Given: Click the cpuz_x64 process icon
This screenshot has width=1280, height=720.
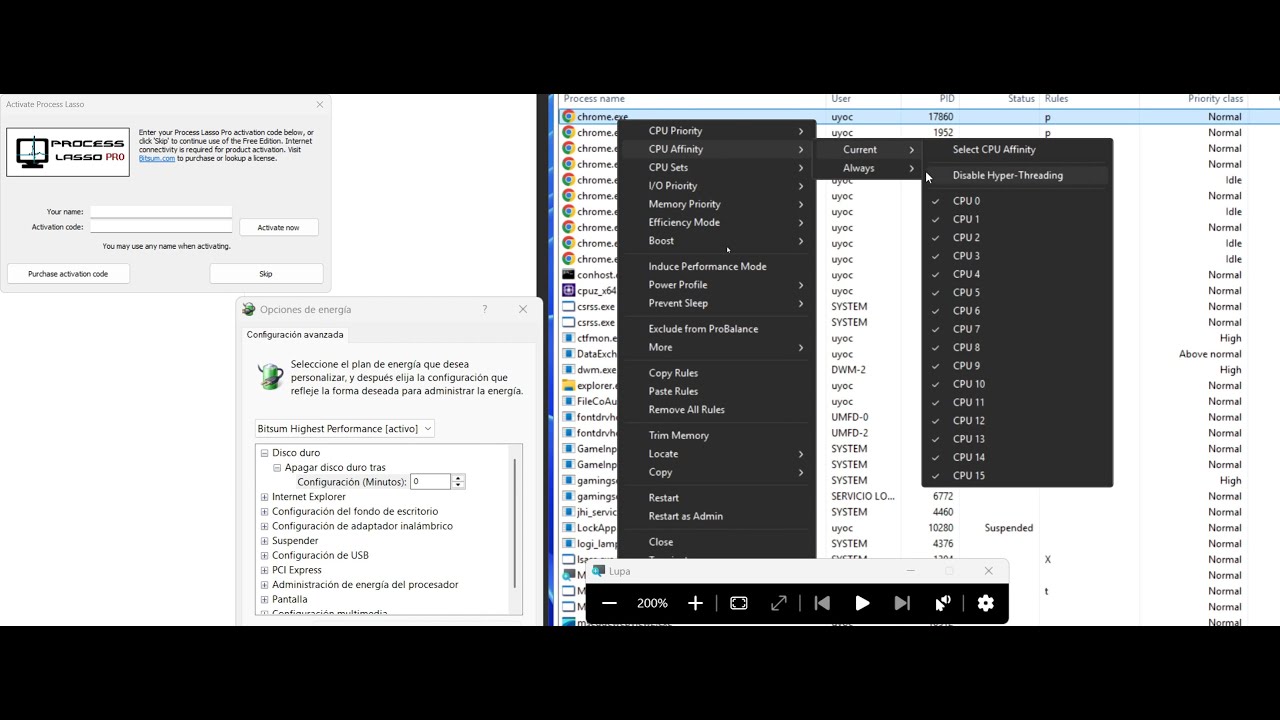Looking at the screenshot, I should click(x=568, y=291).
